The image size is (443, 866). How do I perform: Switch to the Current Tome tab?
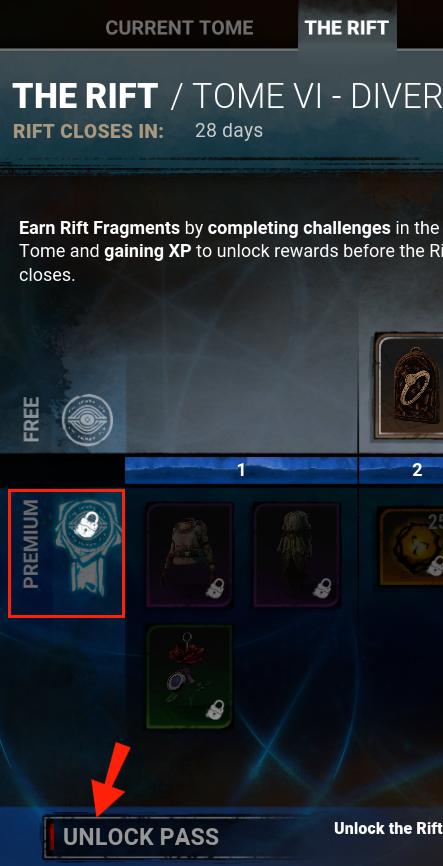coord(179,28)
